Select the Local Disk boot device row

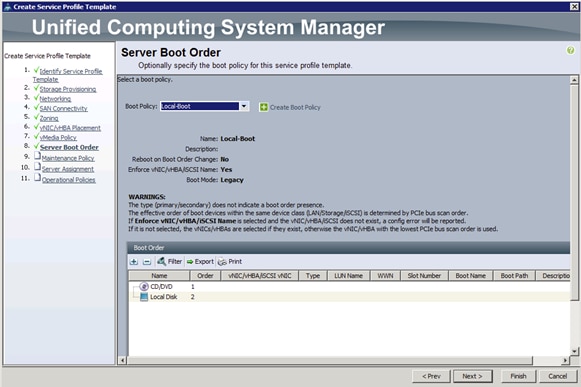tap(349, 297)
